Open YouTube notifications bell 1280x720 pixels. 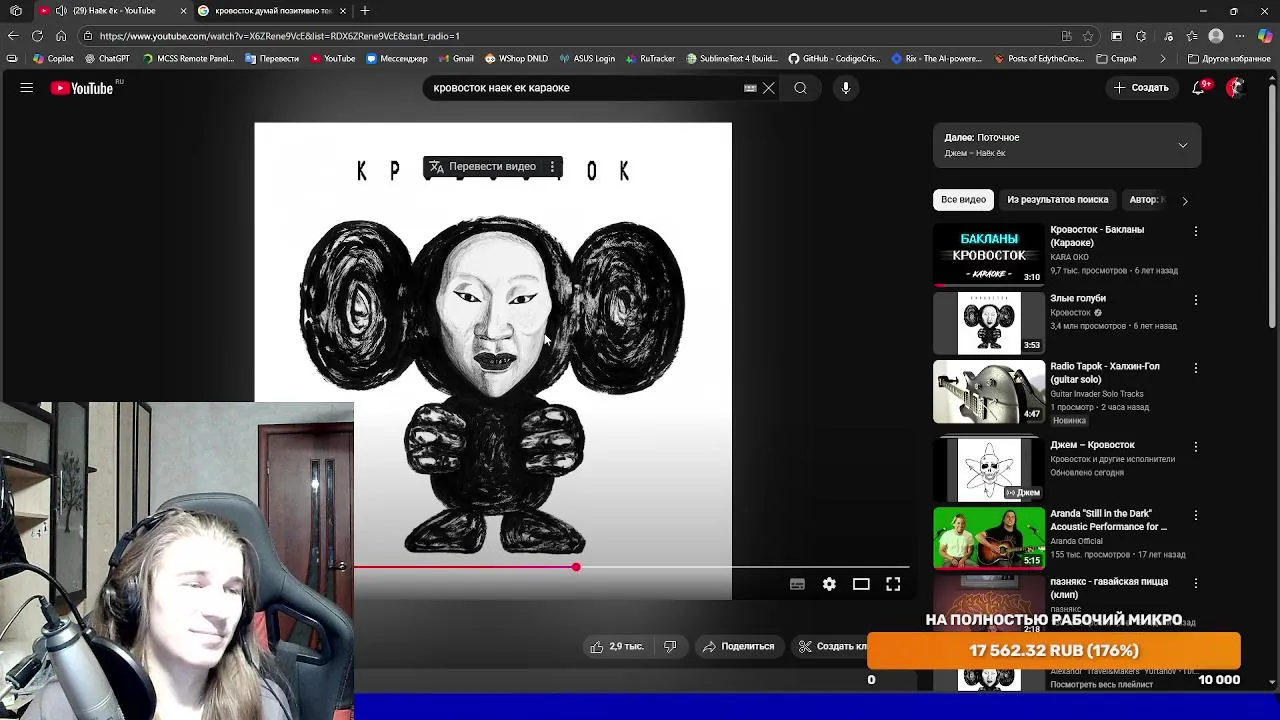(x=1199, y=88)
